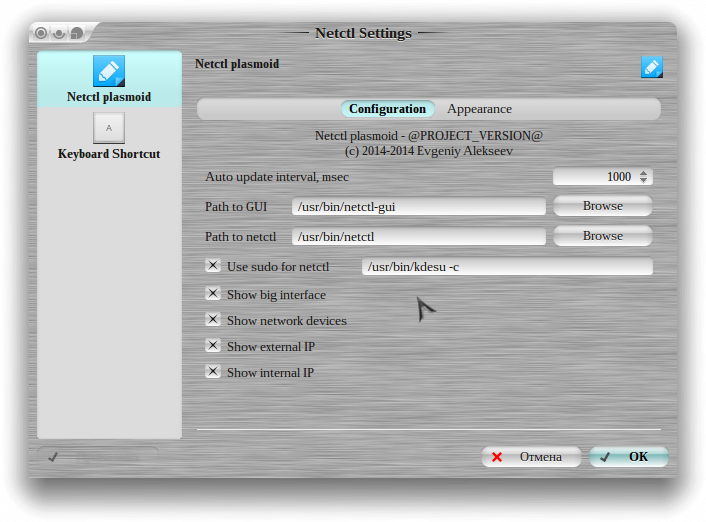This screenshot has height=522, width=706.
Task: Click the pencil icon in the page header
Action: [652, 67]
